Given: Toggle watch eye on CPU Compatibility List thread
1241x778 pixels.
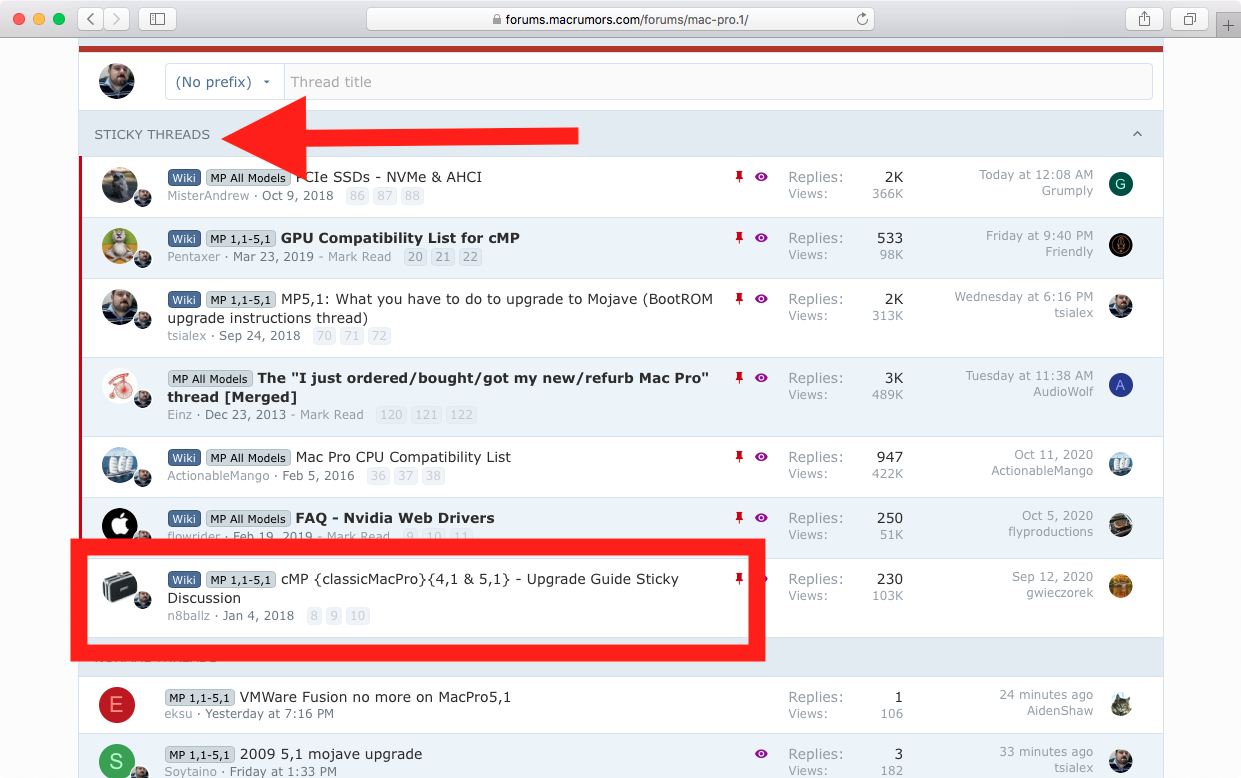Looking at the screenshot, I should click(x=761, y=457).
